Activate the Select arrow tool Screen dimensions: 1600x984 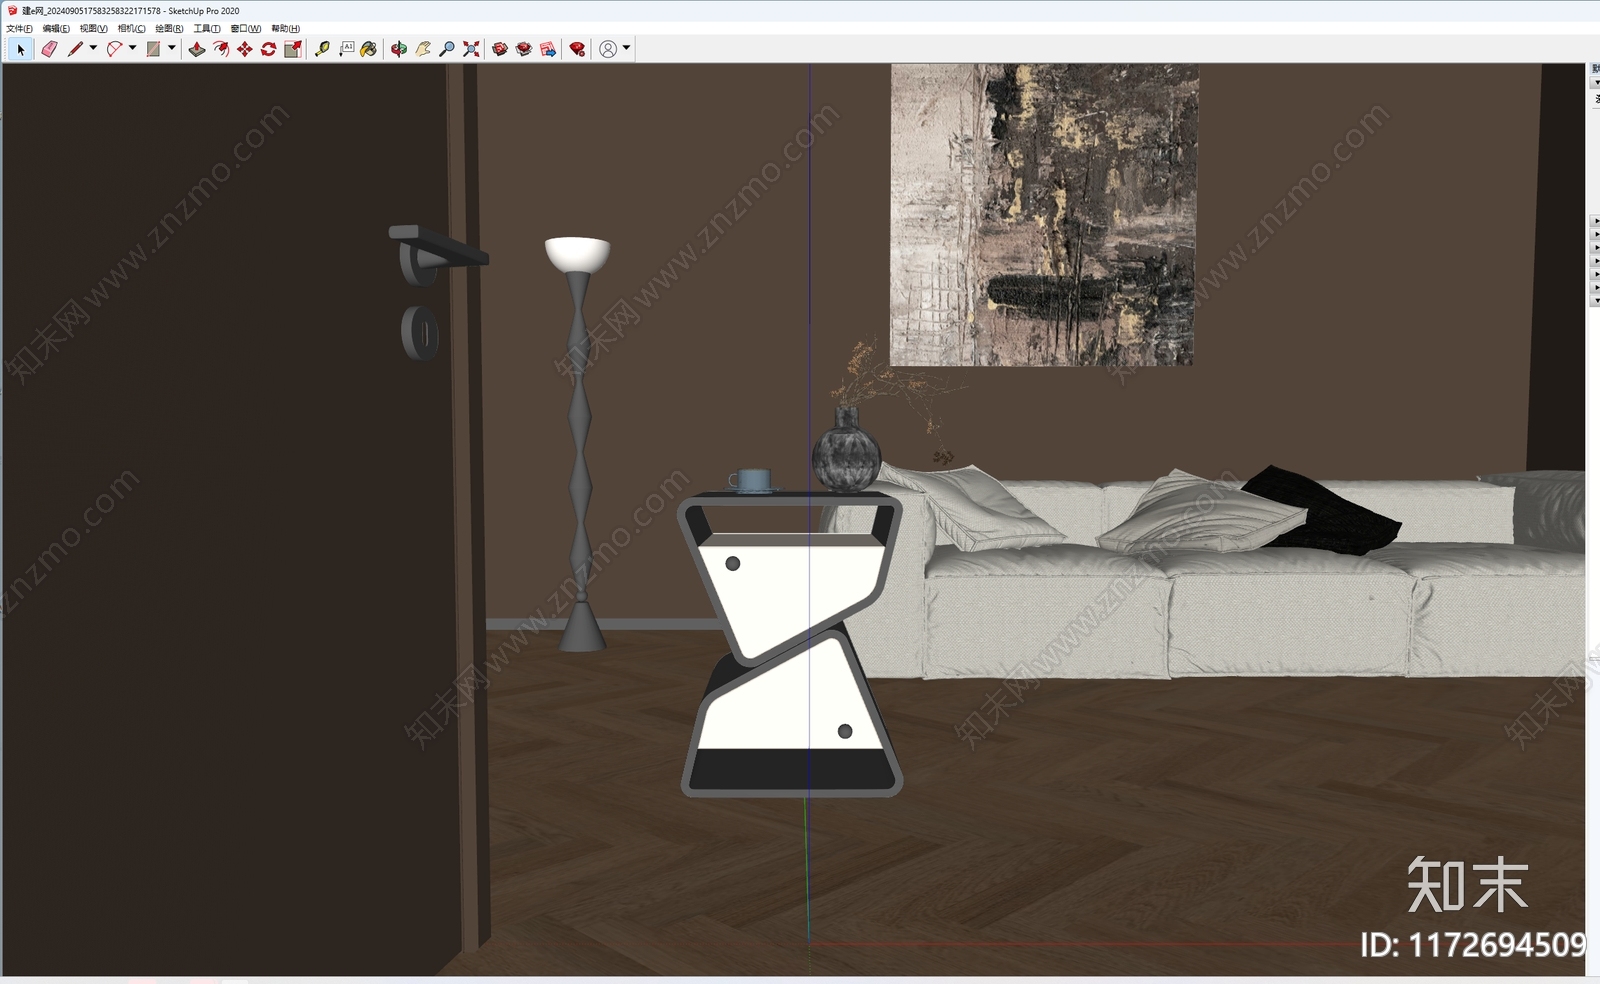[20, 49]
